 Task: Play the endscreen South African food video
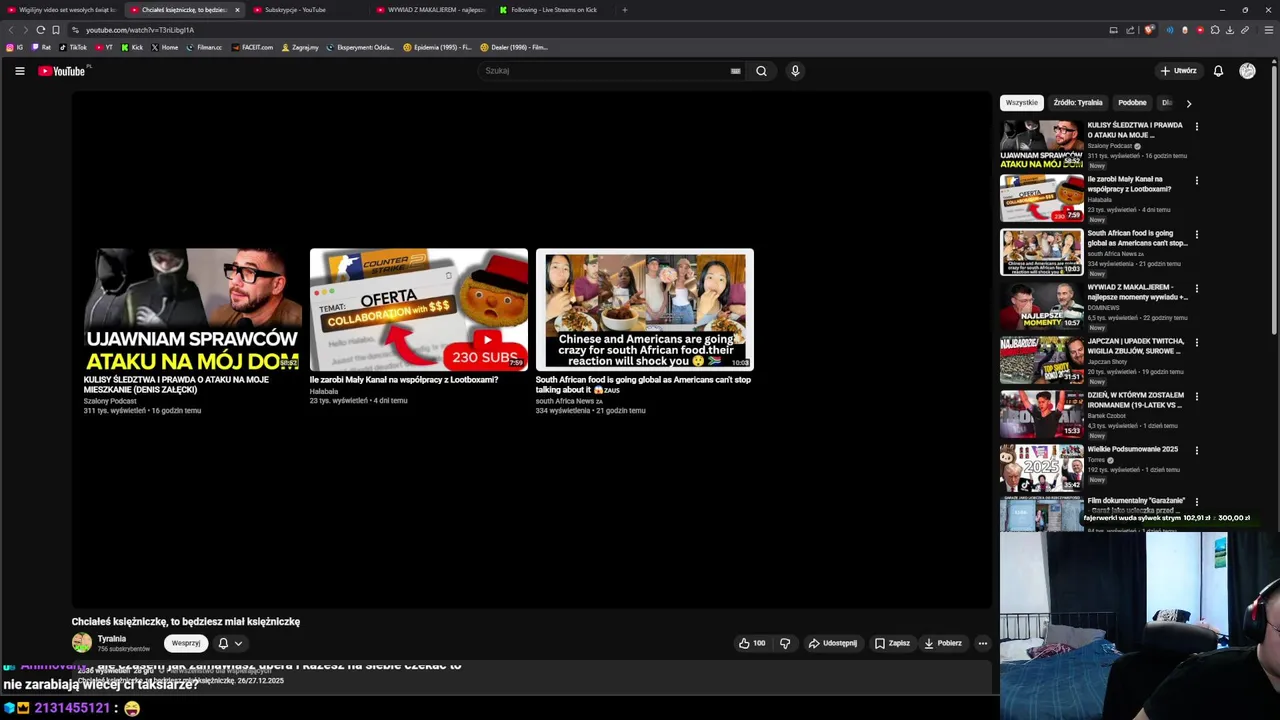pyautogui.click(x=645, y=310)
